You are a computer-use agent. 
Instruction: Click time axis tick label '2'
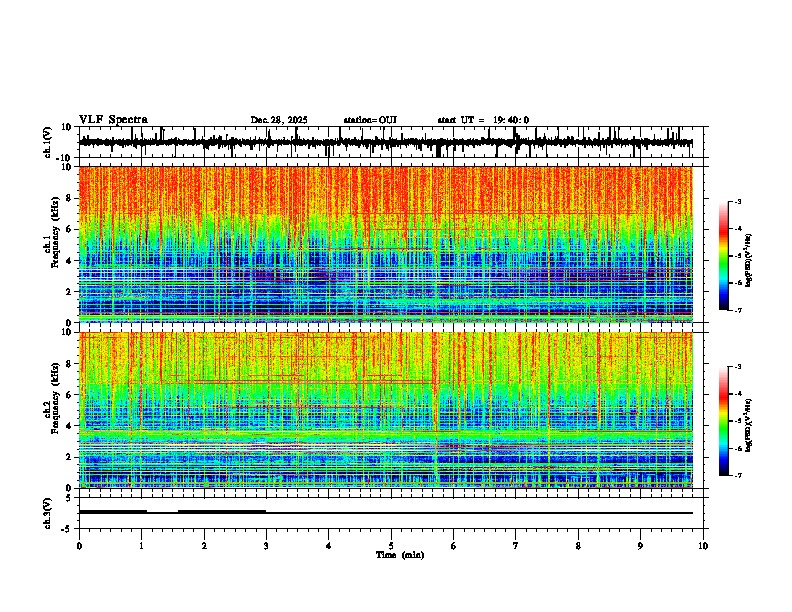click(x=204, y=546)
